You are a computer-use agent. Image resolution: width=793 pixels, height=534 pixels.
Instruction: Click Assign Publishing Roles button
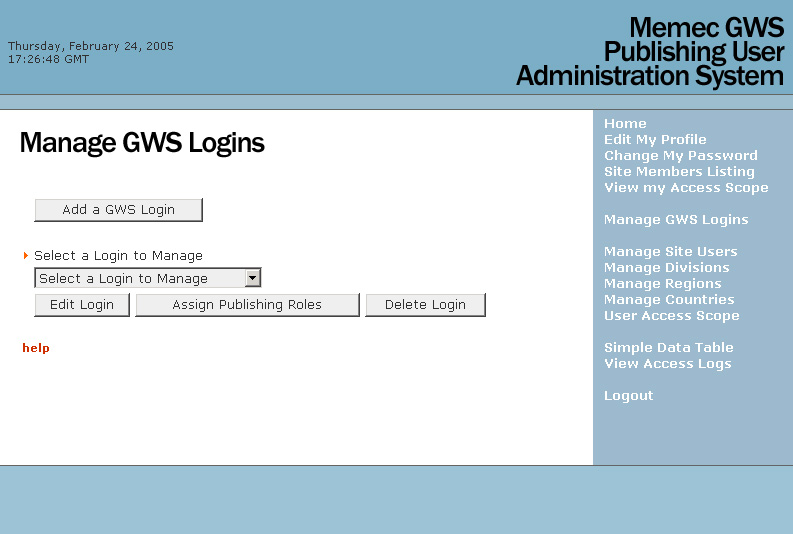(247, 305)
